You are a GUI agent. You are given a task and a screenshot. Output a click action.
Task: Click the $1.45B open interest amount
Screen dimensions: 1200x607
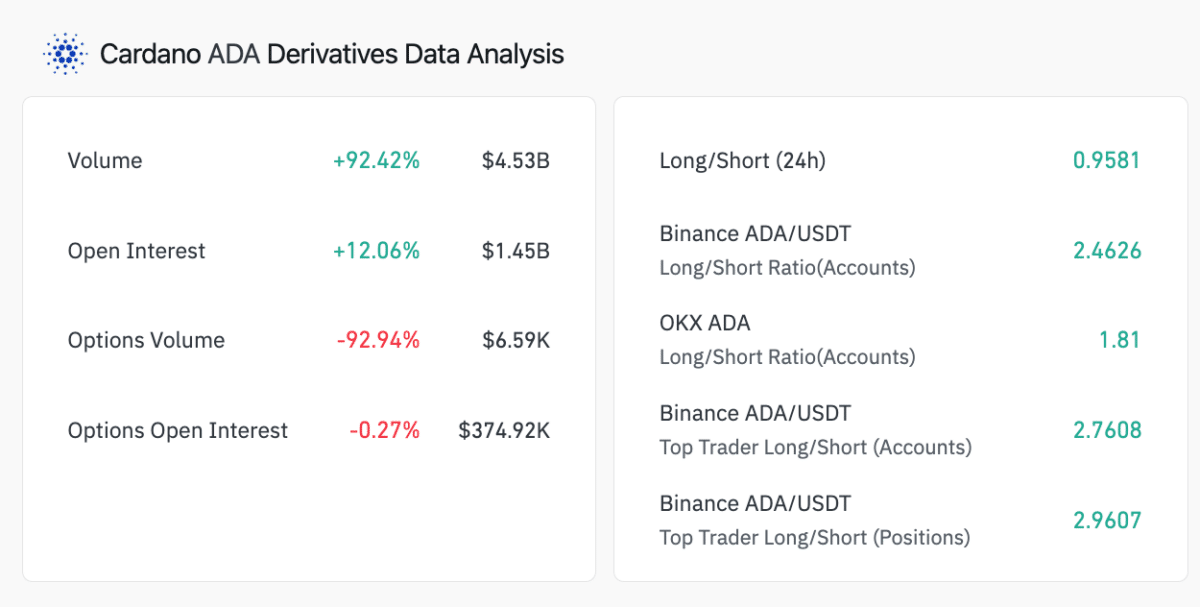pos(515,251)
